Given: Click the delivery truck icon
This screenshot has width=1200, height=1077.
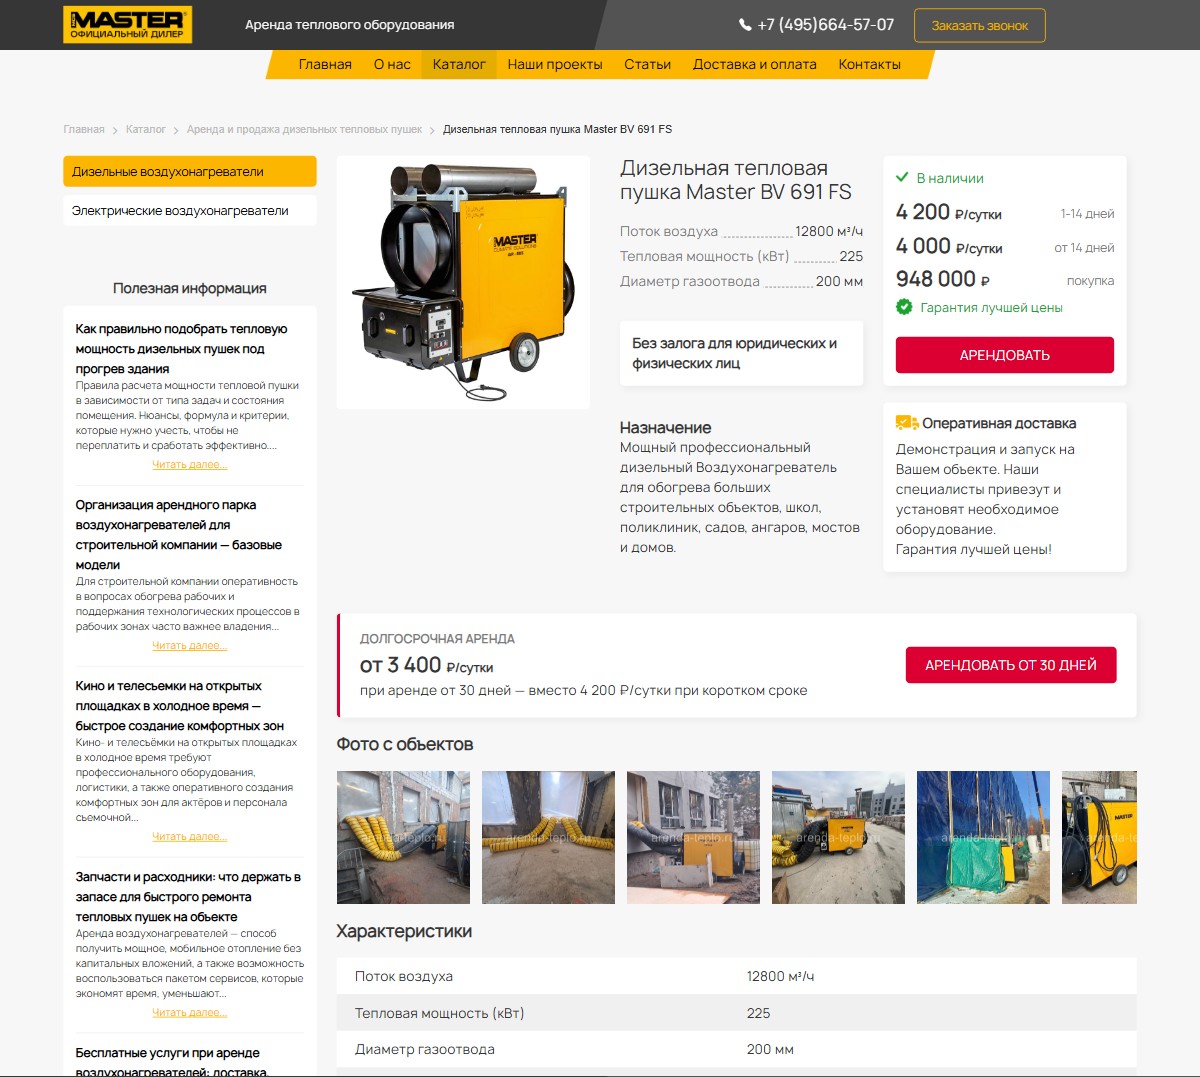Looking at the screenshot, I should coord(907,423).
